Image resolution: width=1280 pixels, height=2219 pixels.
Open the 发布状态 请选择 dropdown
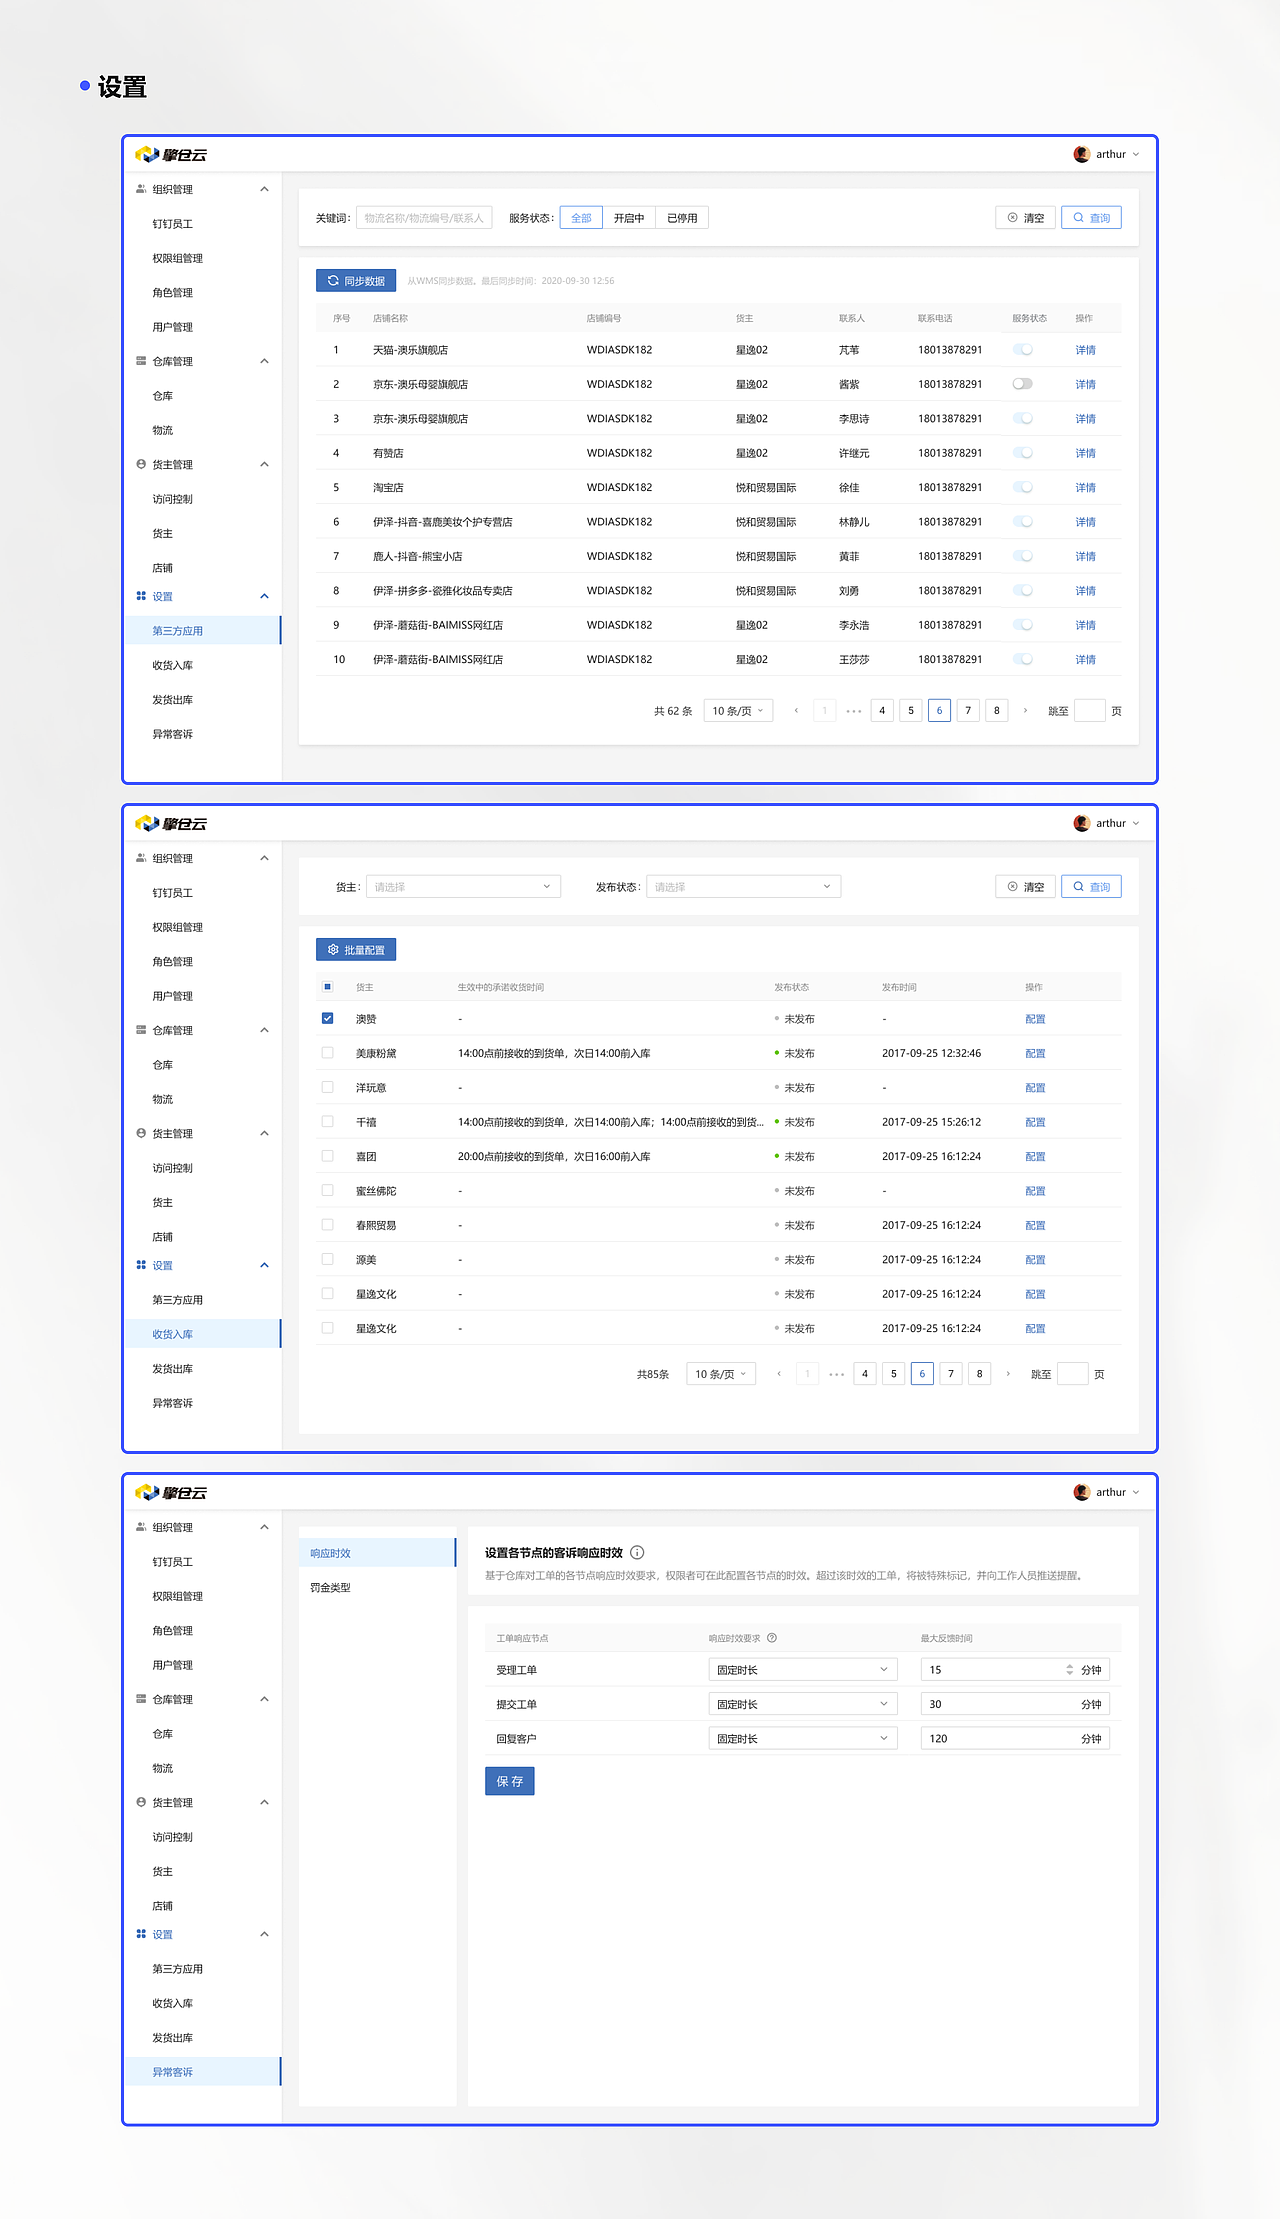coord(743,887)
